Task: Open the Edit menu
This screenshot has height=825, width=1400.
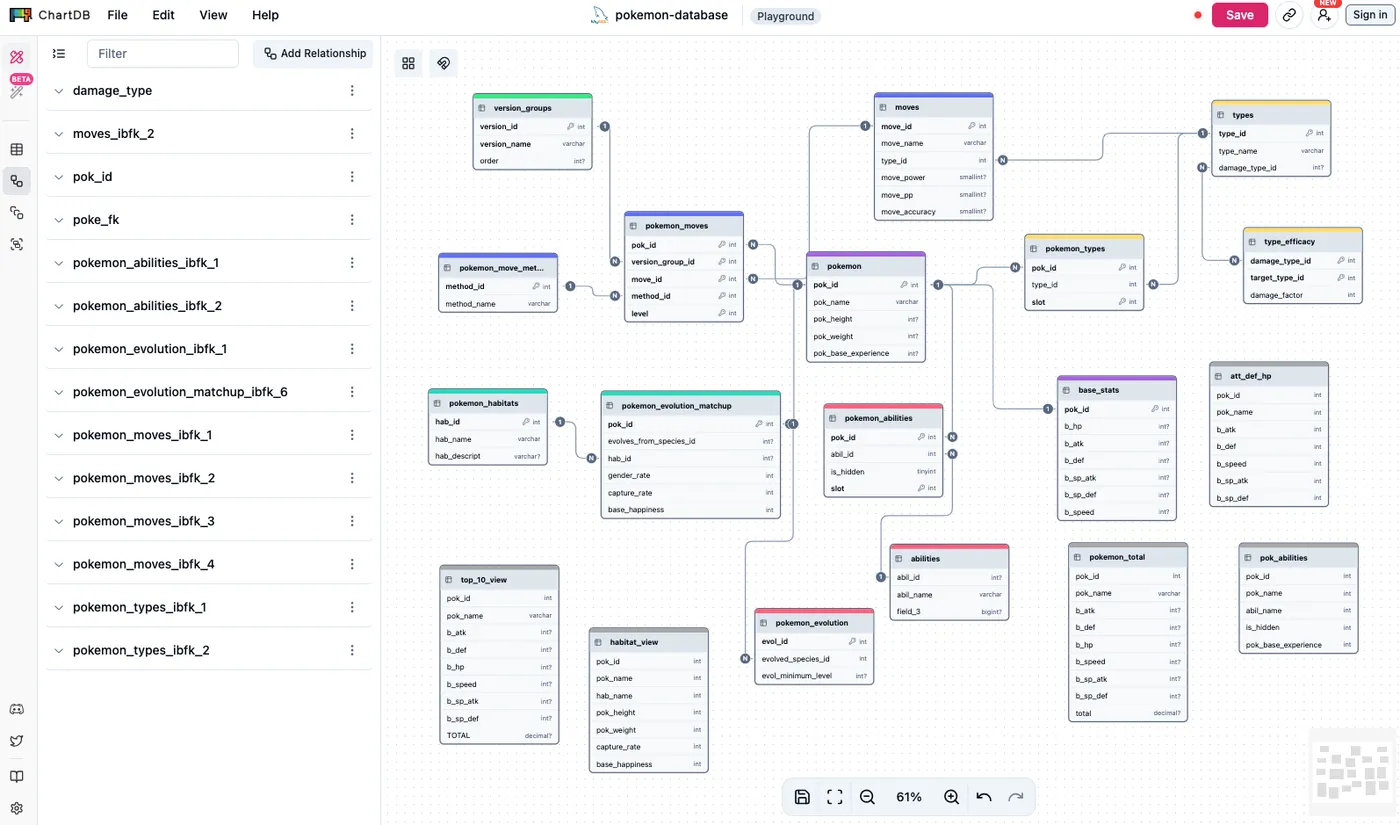Action: (163, 15)
